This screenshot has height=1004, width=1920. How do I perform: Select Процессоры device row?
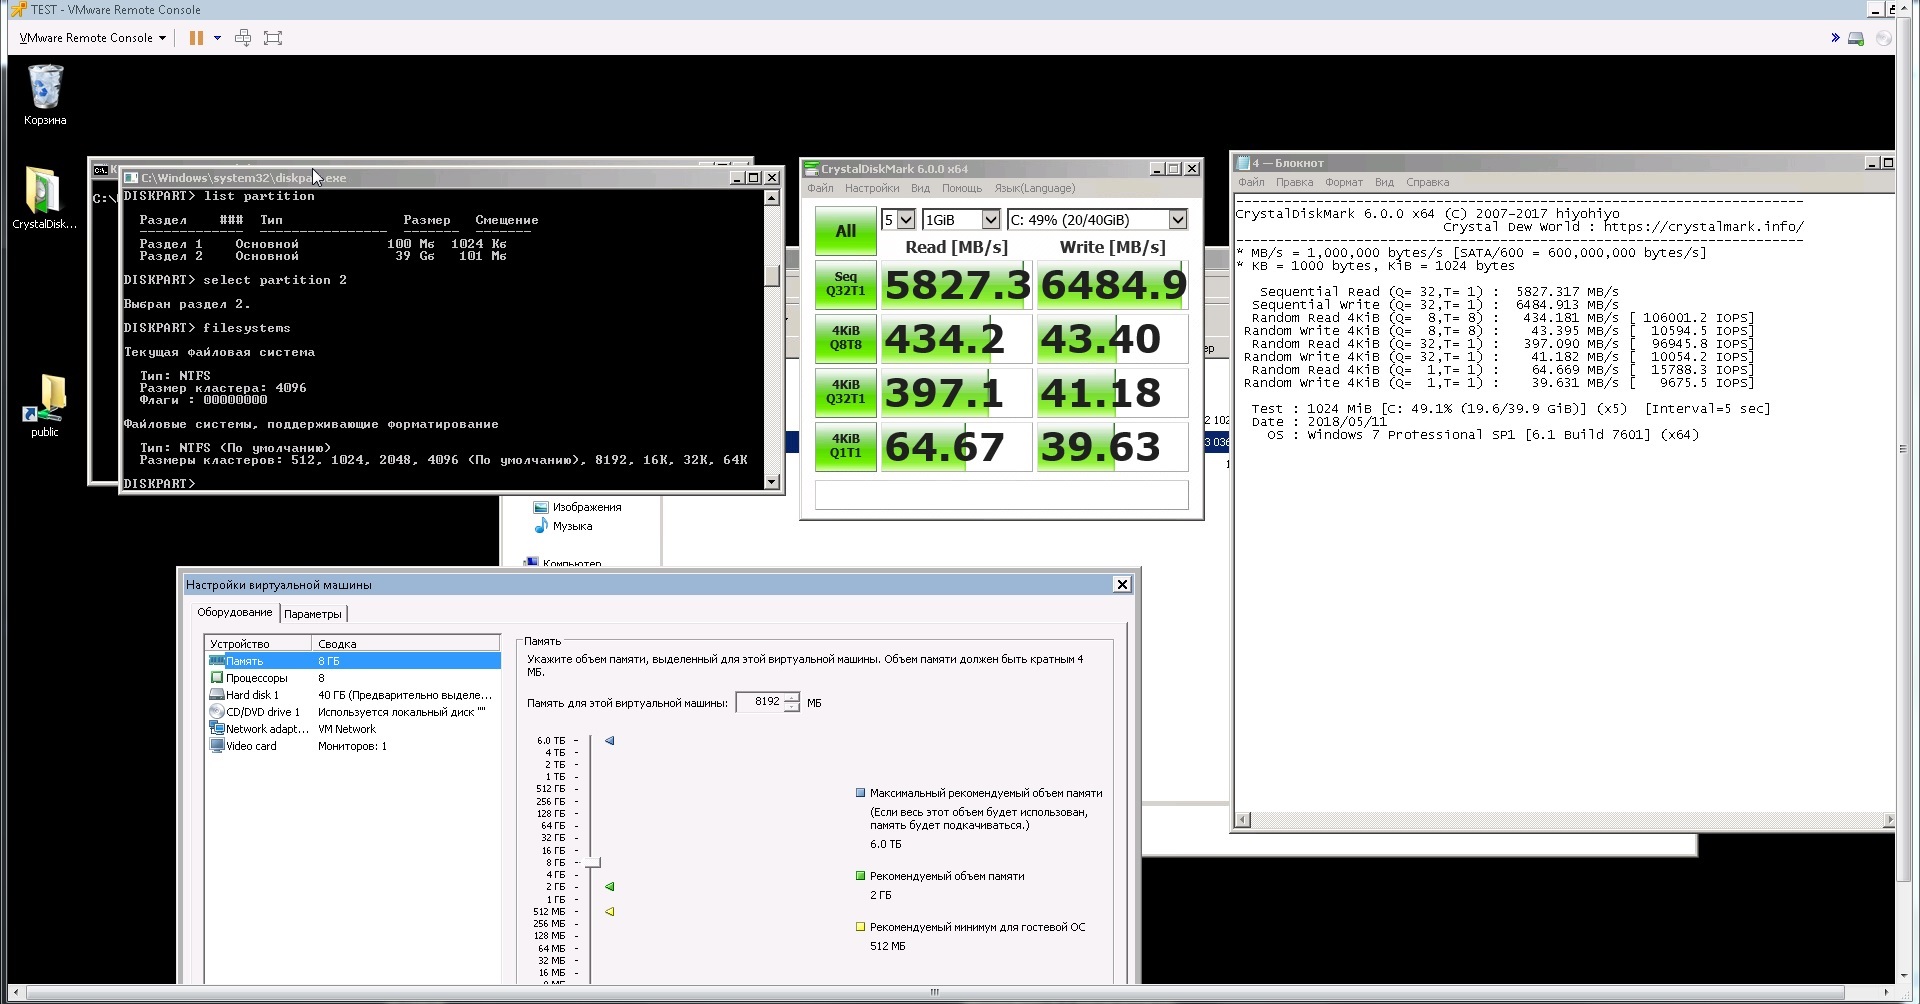(x=353, y=678)
